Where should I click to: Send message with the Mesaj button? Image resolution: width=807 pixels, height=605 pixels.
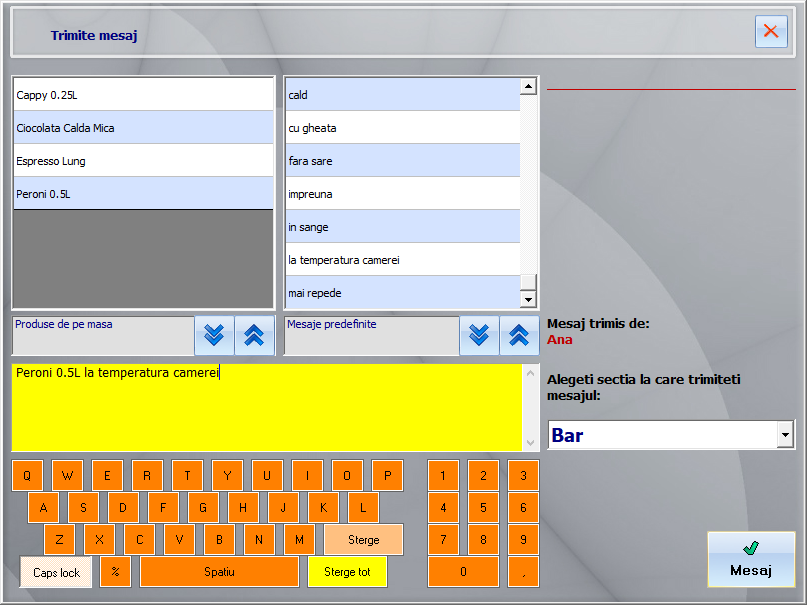click(751, 559)
